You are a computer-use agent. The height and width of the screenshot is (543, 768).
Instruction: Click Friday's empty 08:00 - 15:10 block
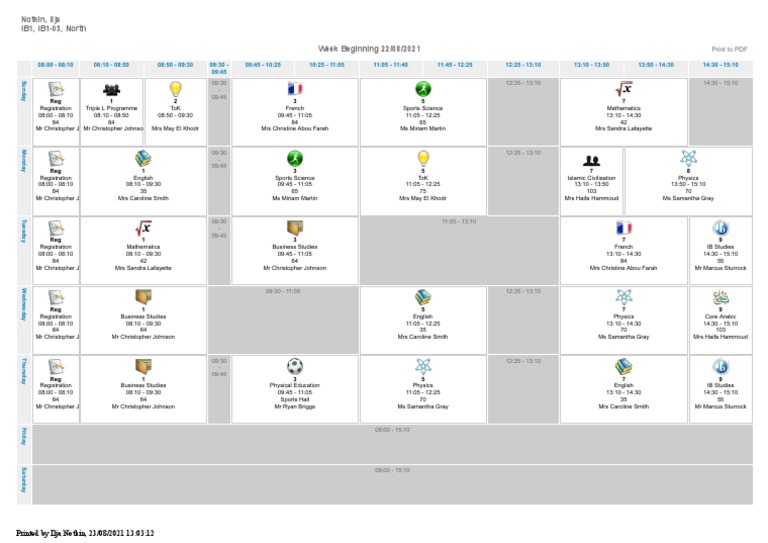click(392, 444)
